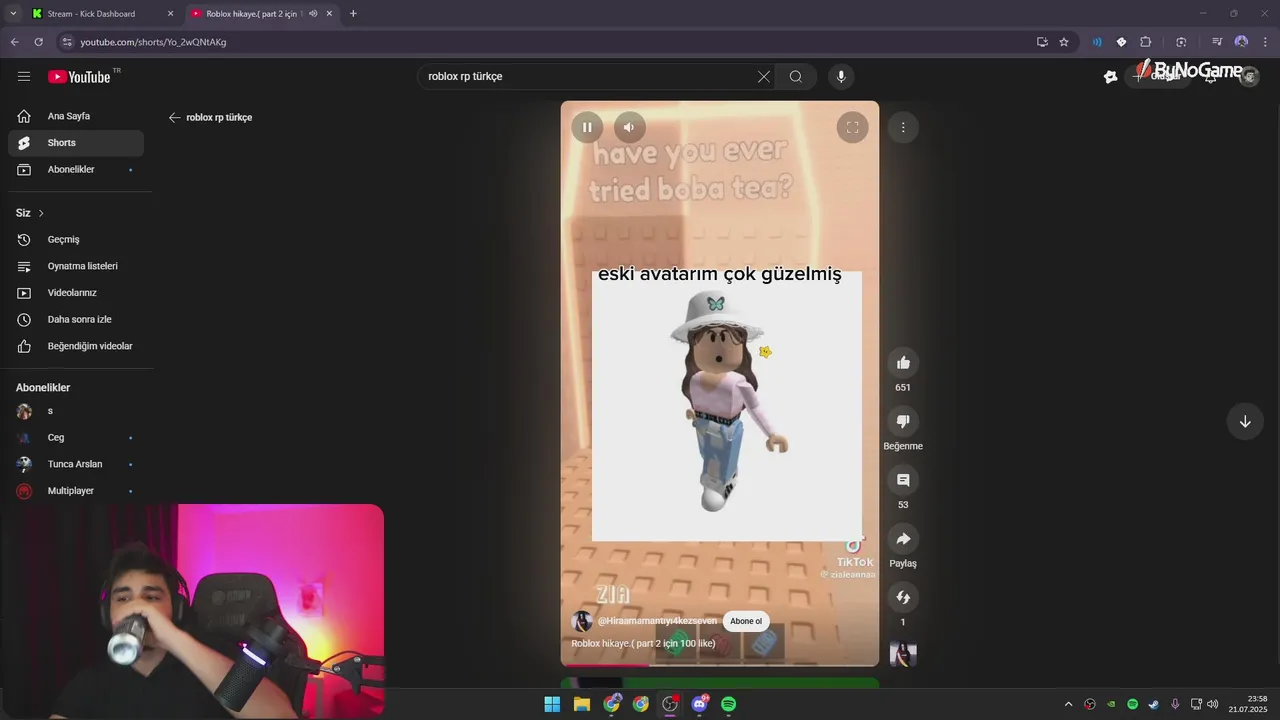
Task: Open Tunca Arslan channel subscription
Action: pyautogui.click(x=76, y=464)
